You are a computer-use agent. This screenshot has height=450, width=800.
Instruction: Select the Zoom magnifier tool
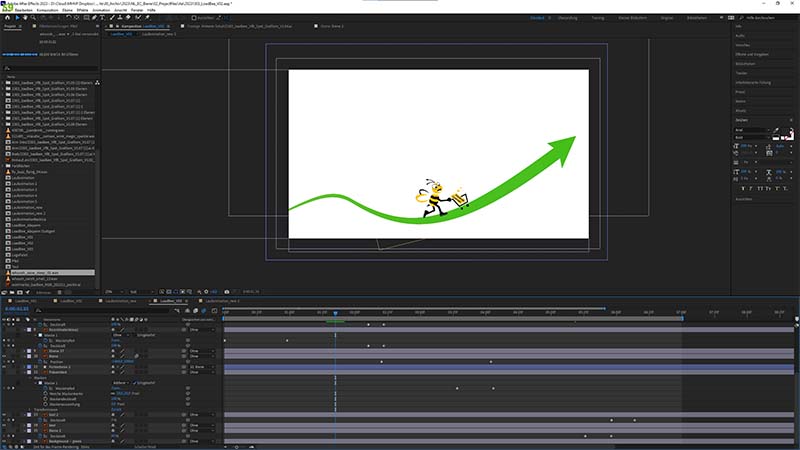point(33,17)
